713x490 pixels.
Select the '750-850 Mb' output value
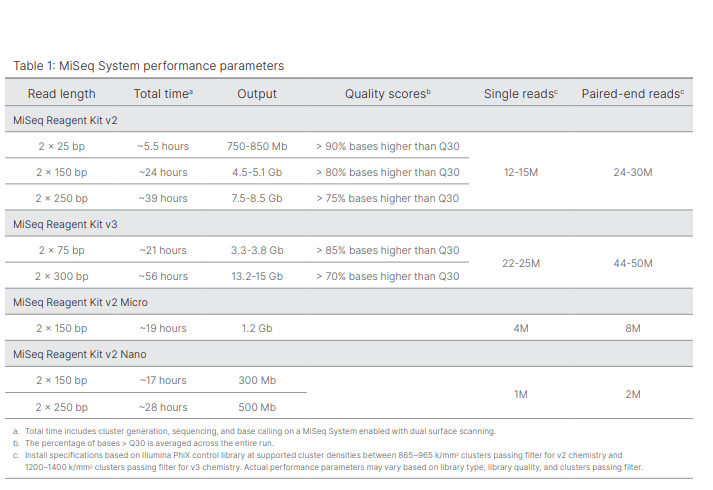(257, 146)
